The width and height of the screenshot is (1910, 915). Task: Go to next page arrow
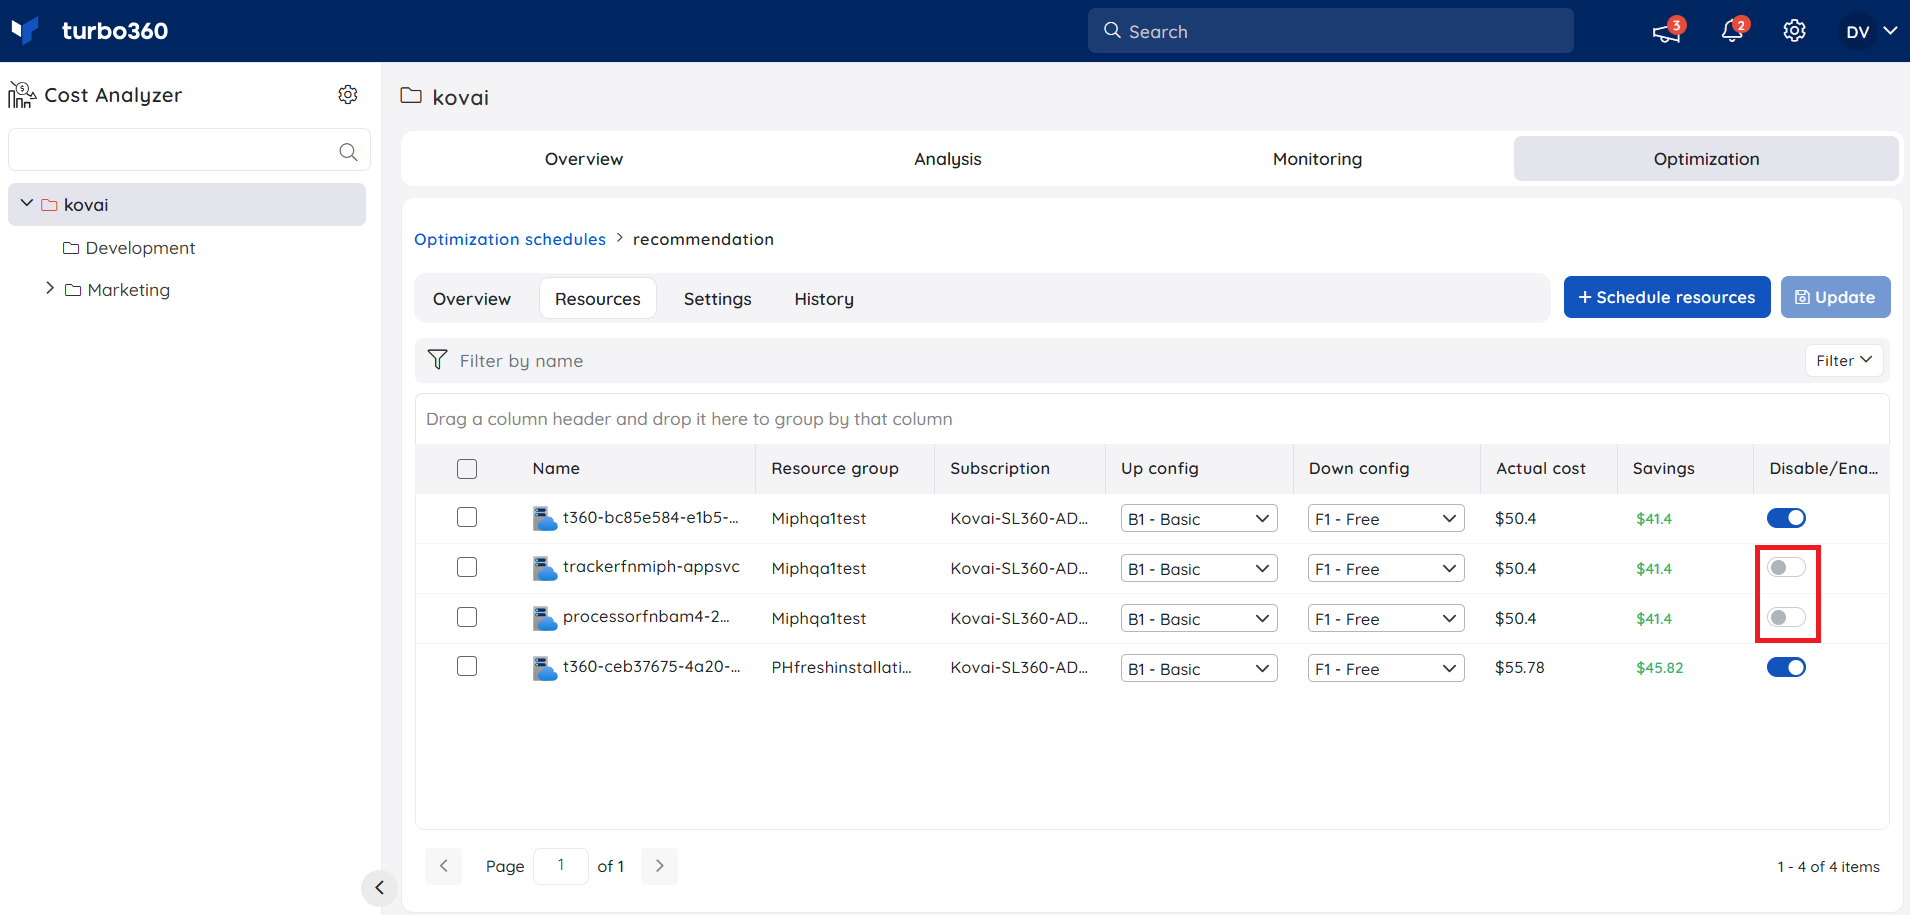pyautogui.click(x=660, y=866)
